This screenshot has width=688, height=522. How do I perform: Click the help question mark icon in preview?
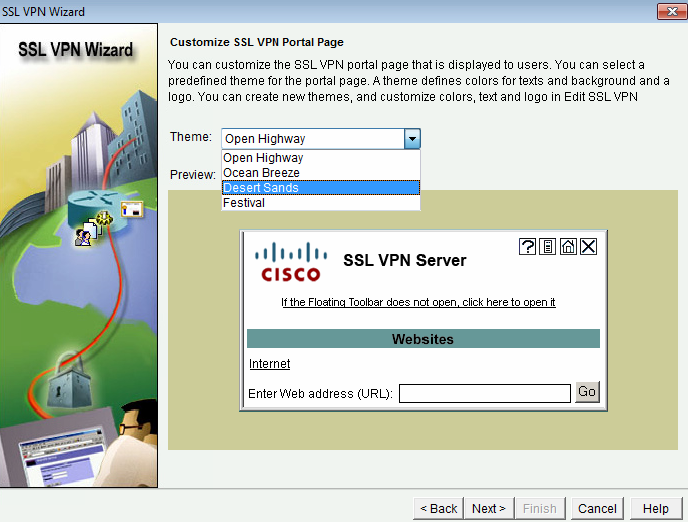tap(527, 247)
